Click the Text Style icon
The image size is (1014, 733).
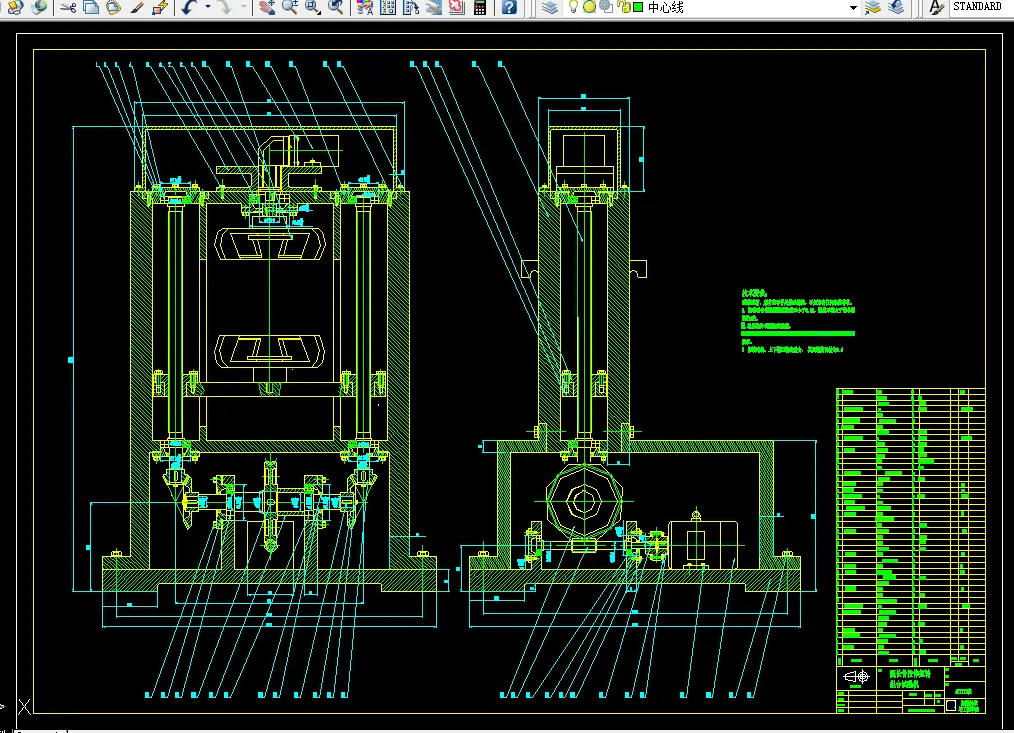click(935, 7)
